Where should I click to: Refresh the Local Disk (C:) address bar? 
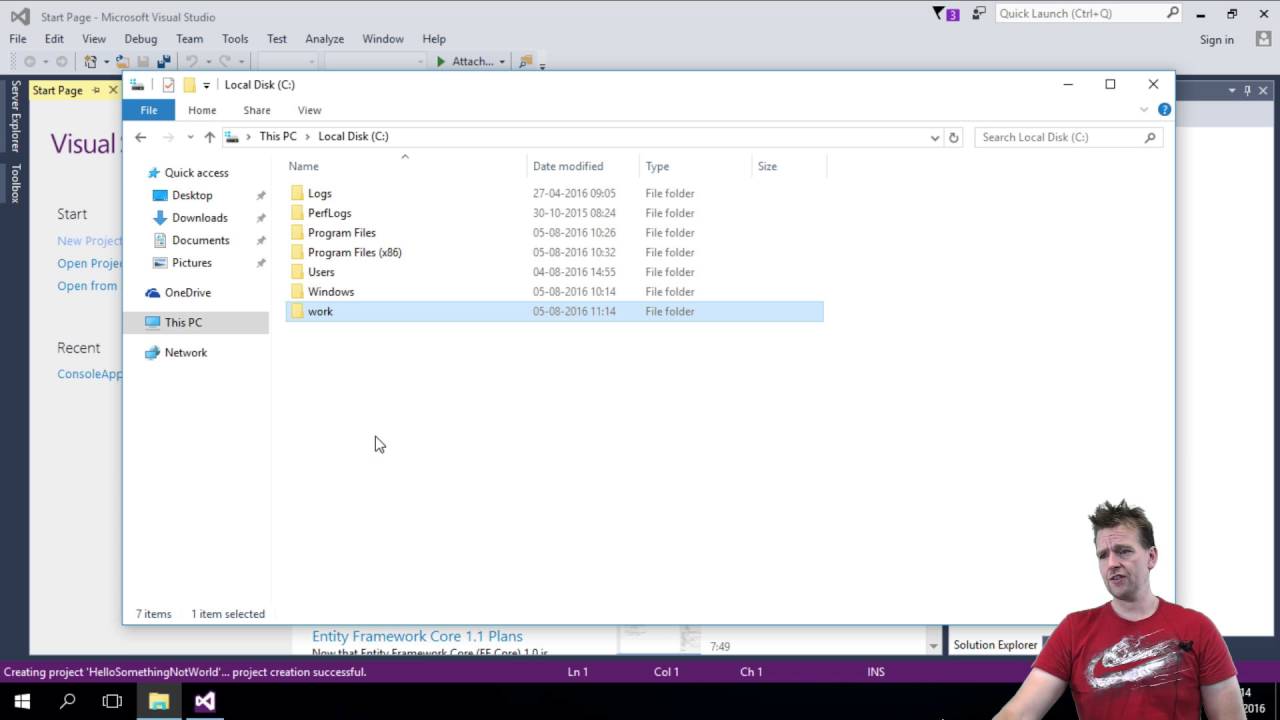[x=954, y=137]
